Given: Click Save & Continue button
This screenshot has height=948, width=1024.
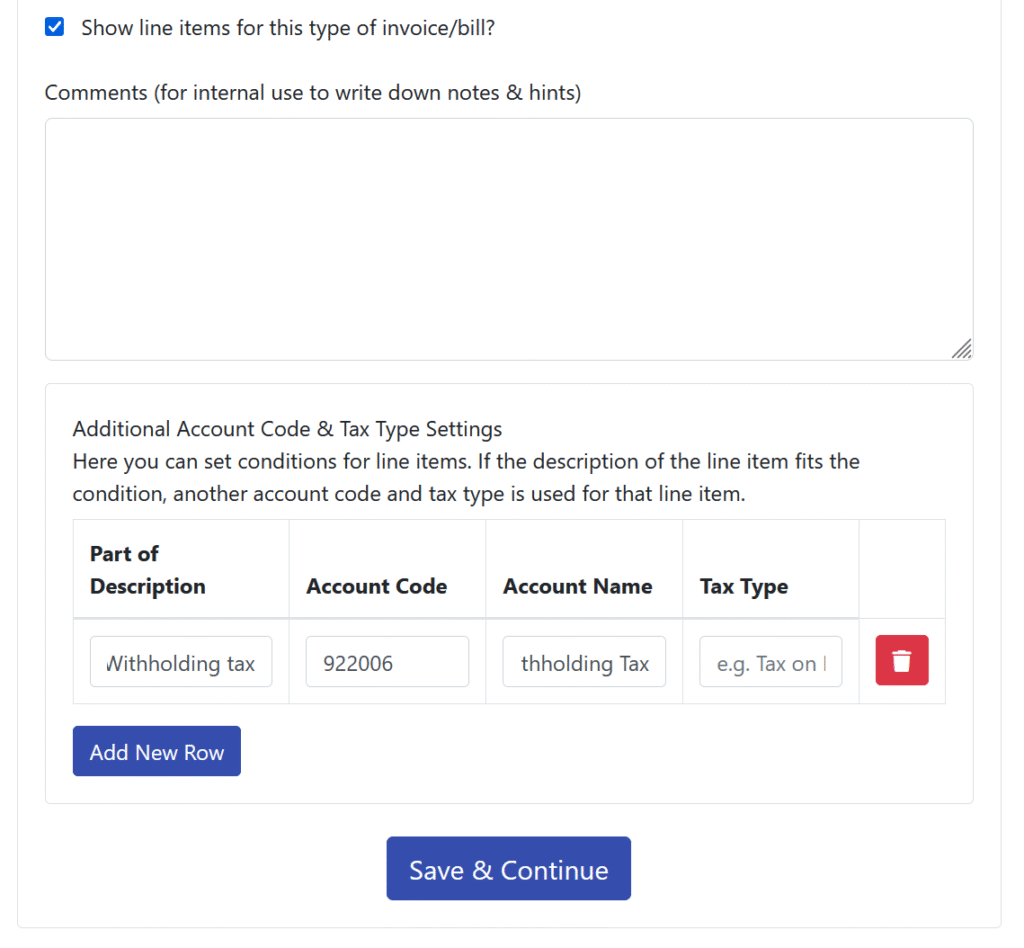Looking at the screenshot, I should click(509, 868).
